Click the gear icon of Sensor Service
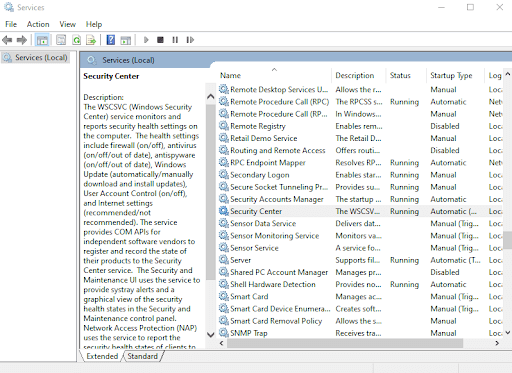The height and width of the screenshot is (373, 512). pyautogui.click(x=223, y=248)
